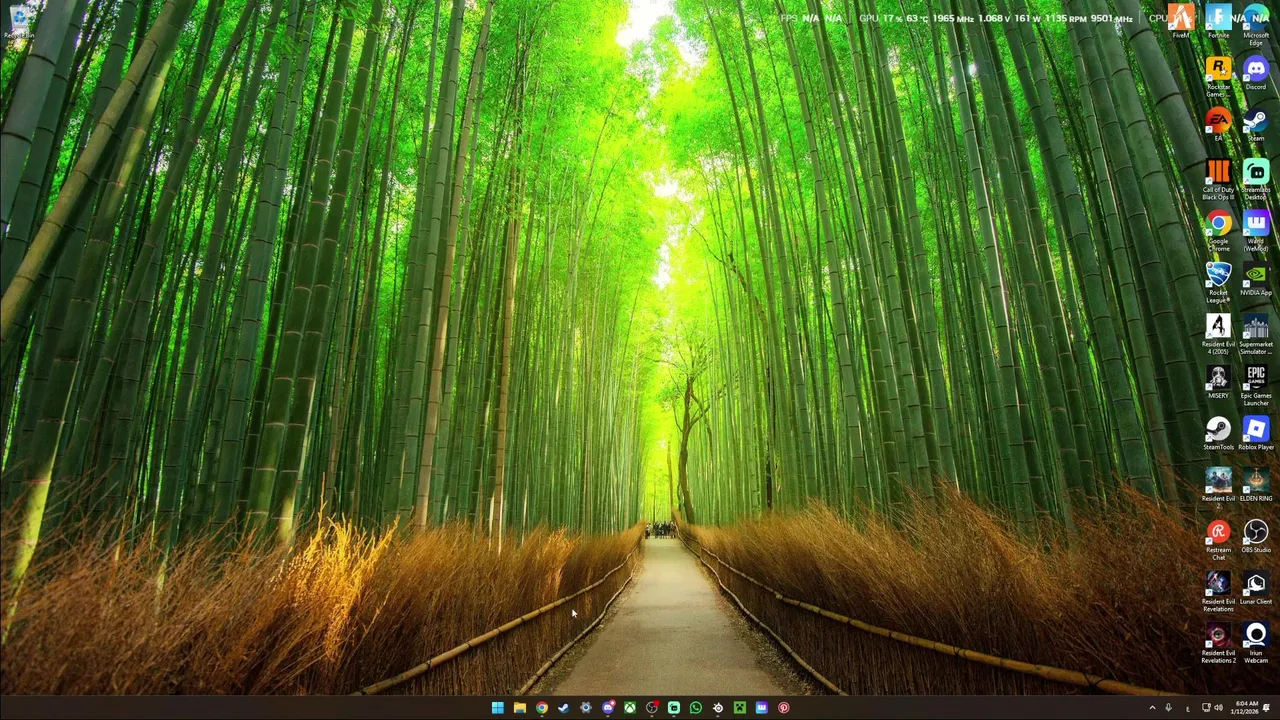Click the WeMod icon in the taskbar
Screen dimensions: 1280x720
click(x=761, y=708)
